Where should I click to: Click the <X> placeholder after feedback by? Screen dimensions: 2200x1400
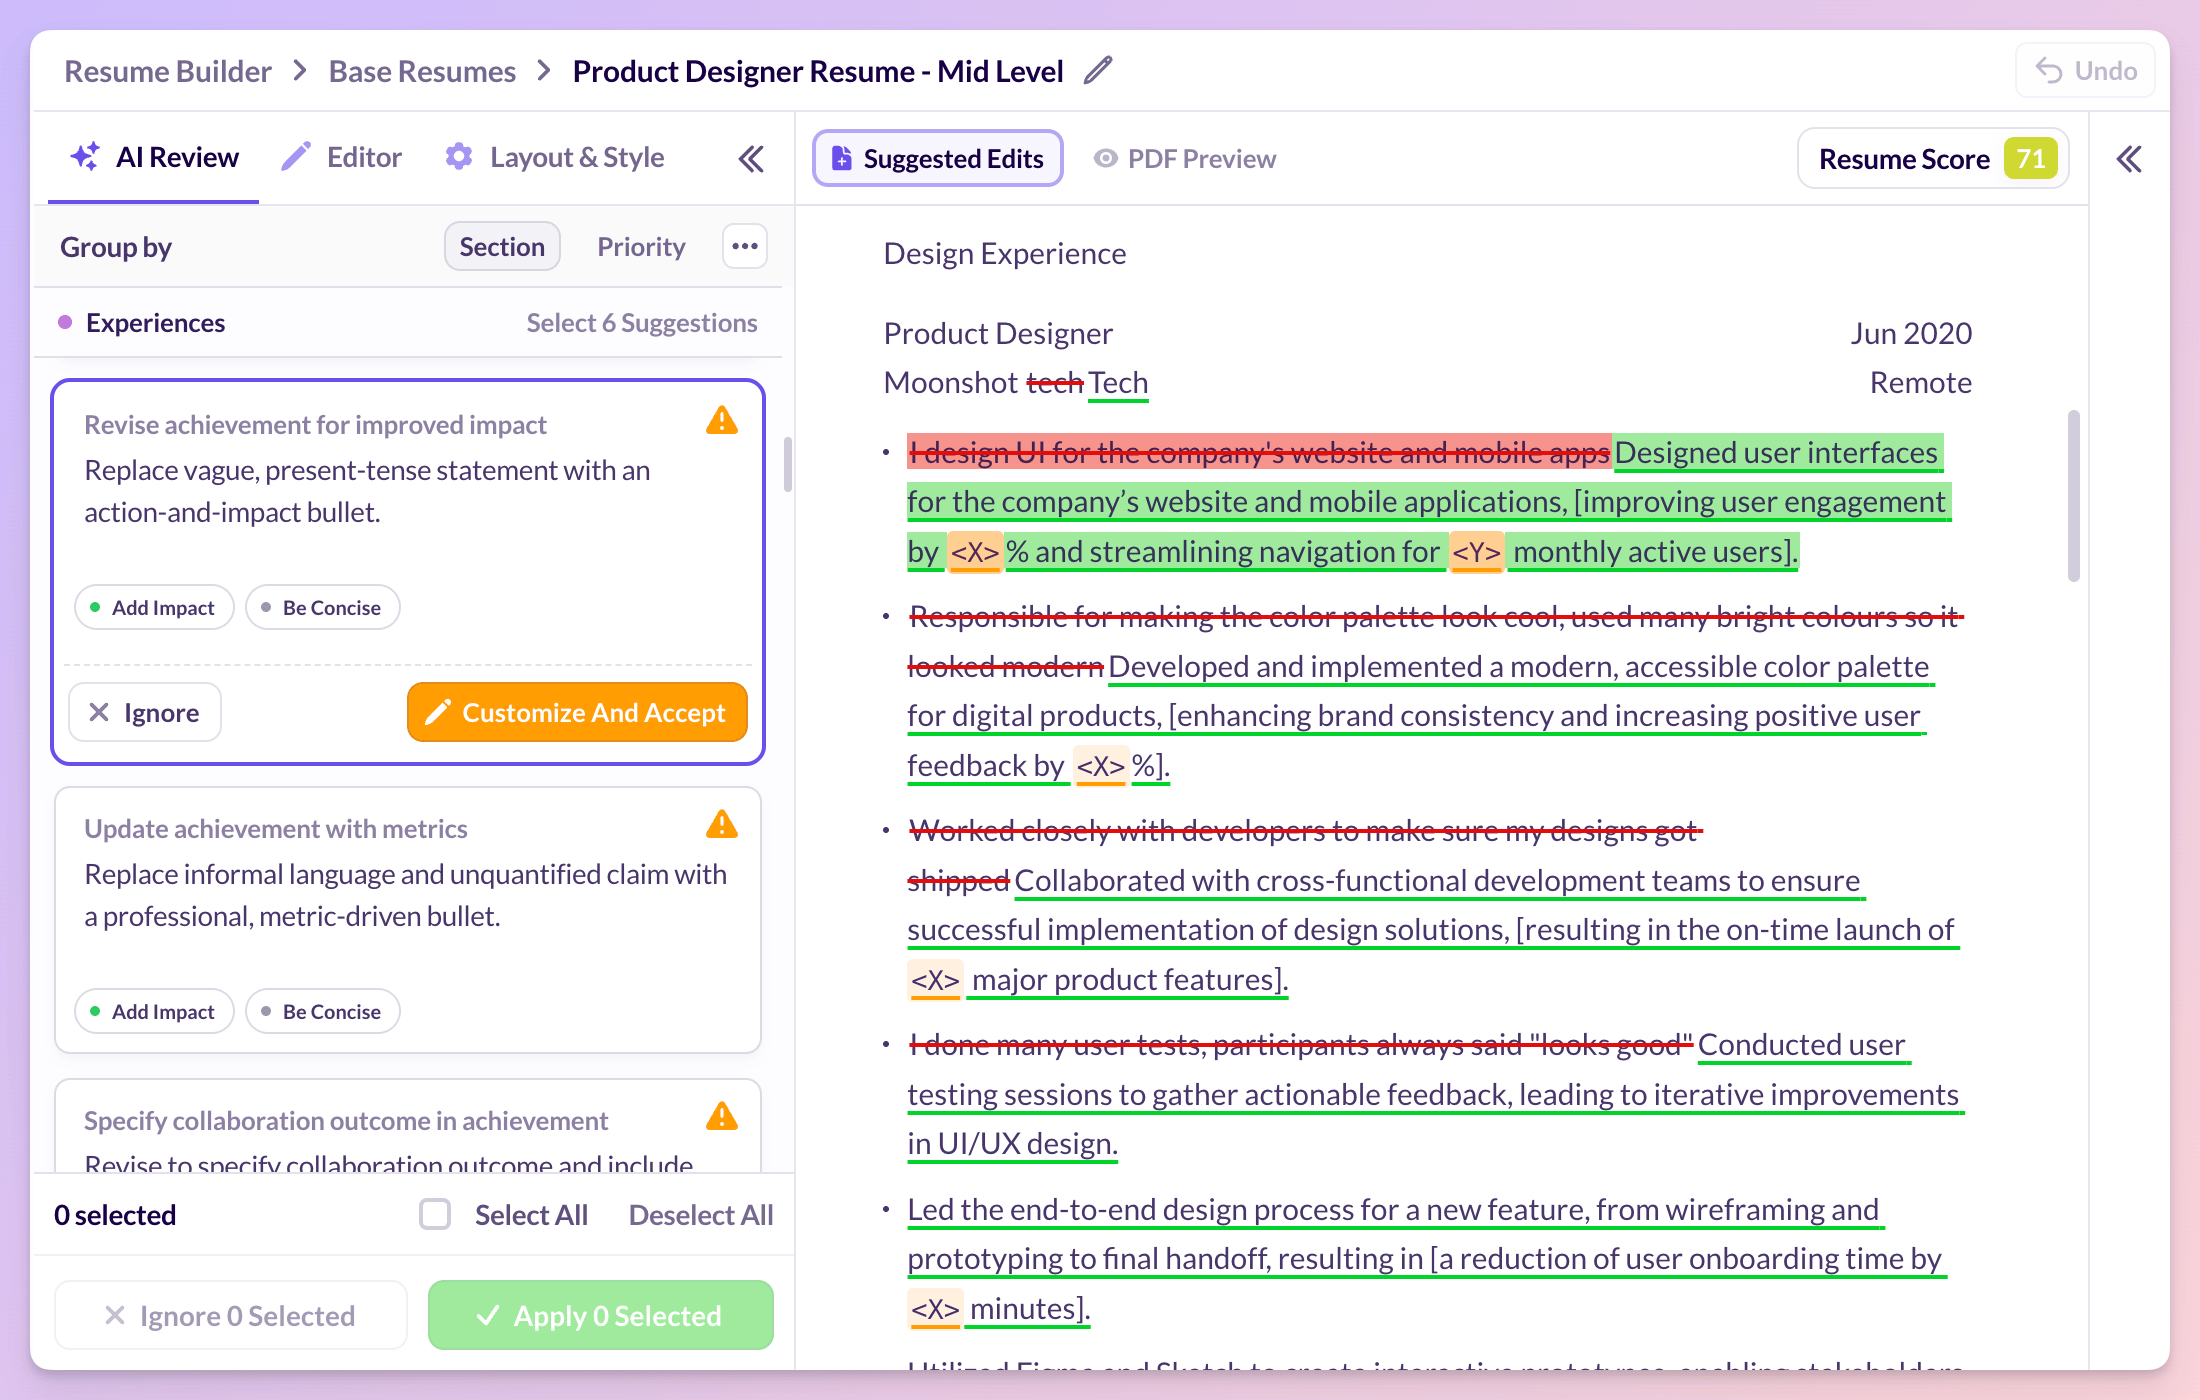point(1100,766)
